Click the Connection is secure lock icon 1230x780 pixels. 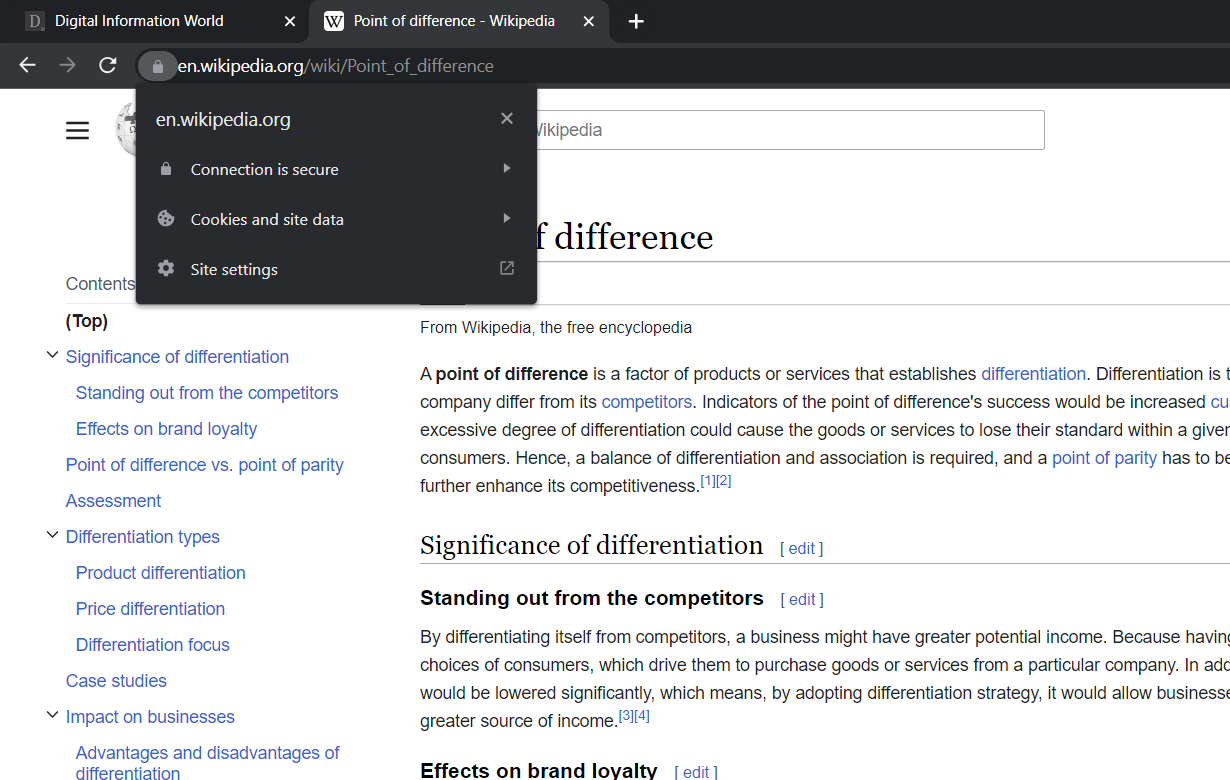(166, 169)
